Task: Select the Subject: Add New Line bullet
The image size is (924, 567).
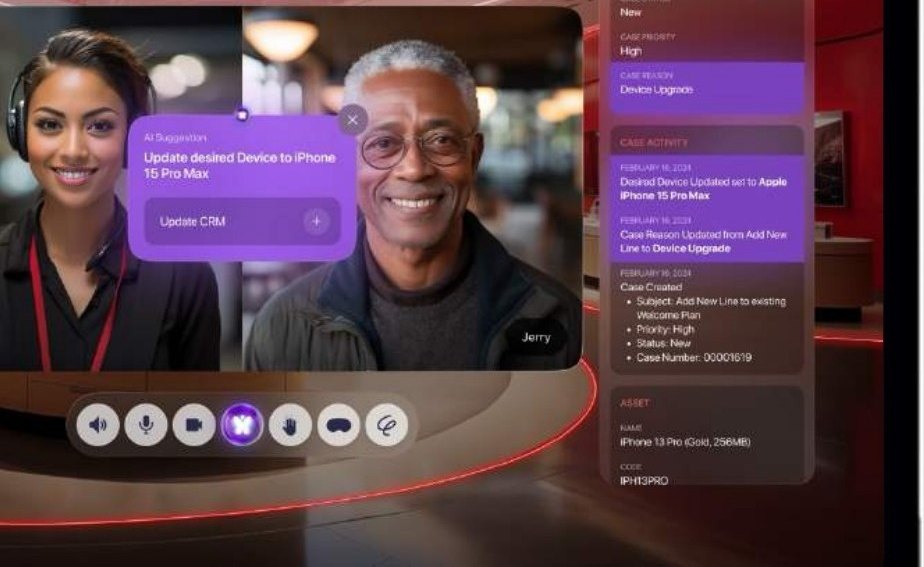Action: coord(711,308)
